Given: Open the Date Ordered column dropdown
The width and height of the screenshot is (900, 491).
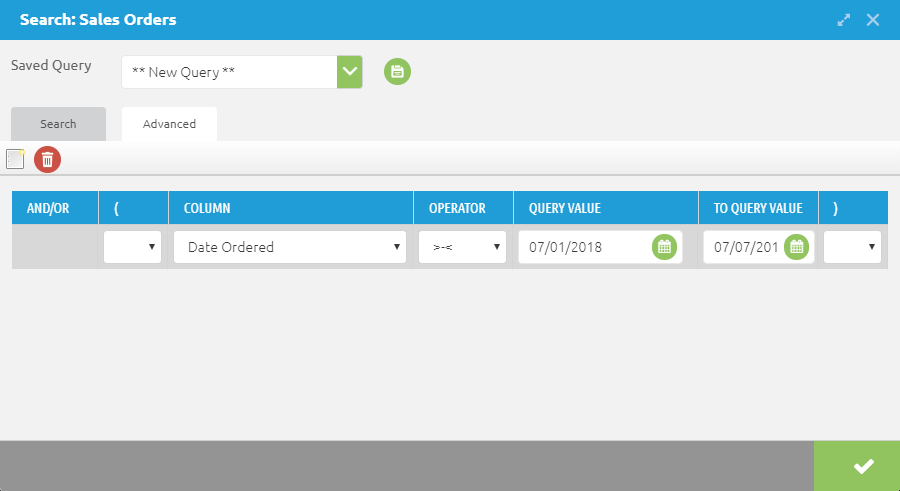Looking at the screenshot, I should 290,247.
